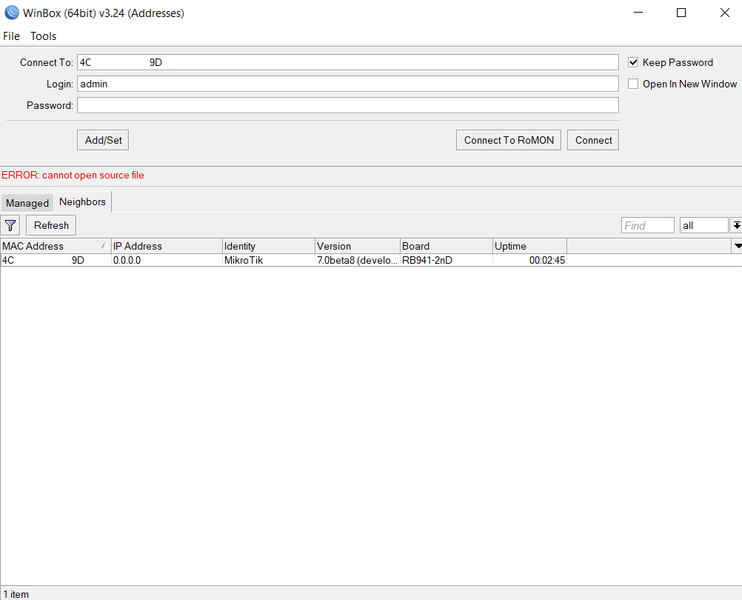Open the dropdown arrow beside the 'all' filter

pyautogui.click(x=736, y=225)
